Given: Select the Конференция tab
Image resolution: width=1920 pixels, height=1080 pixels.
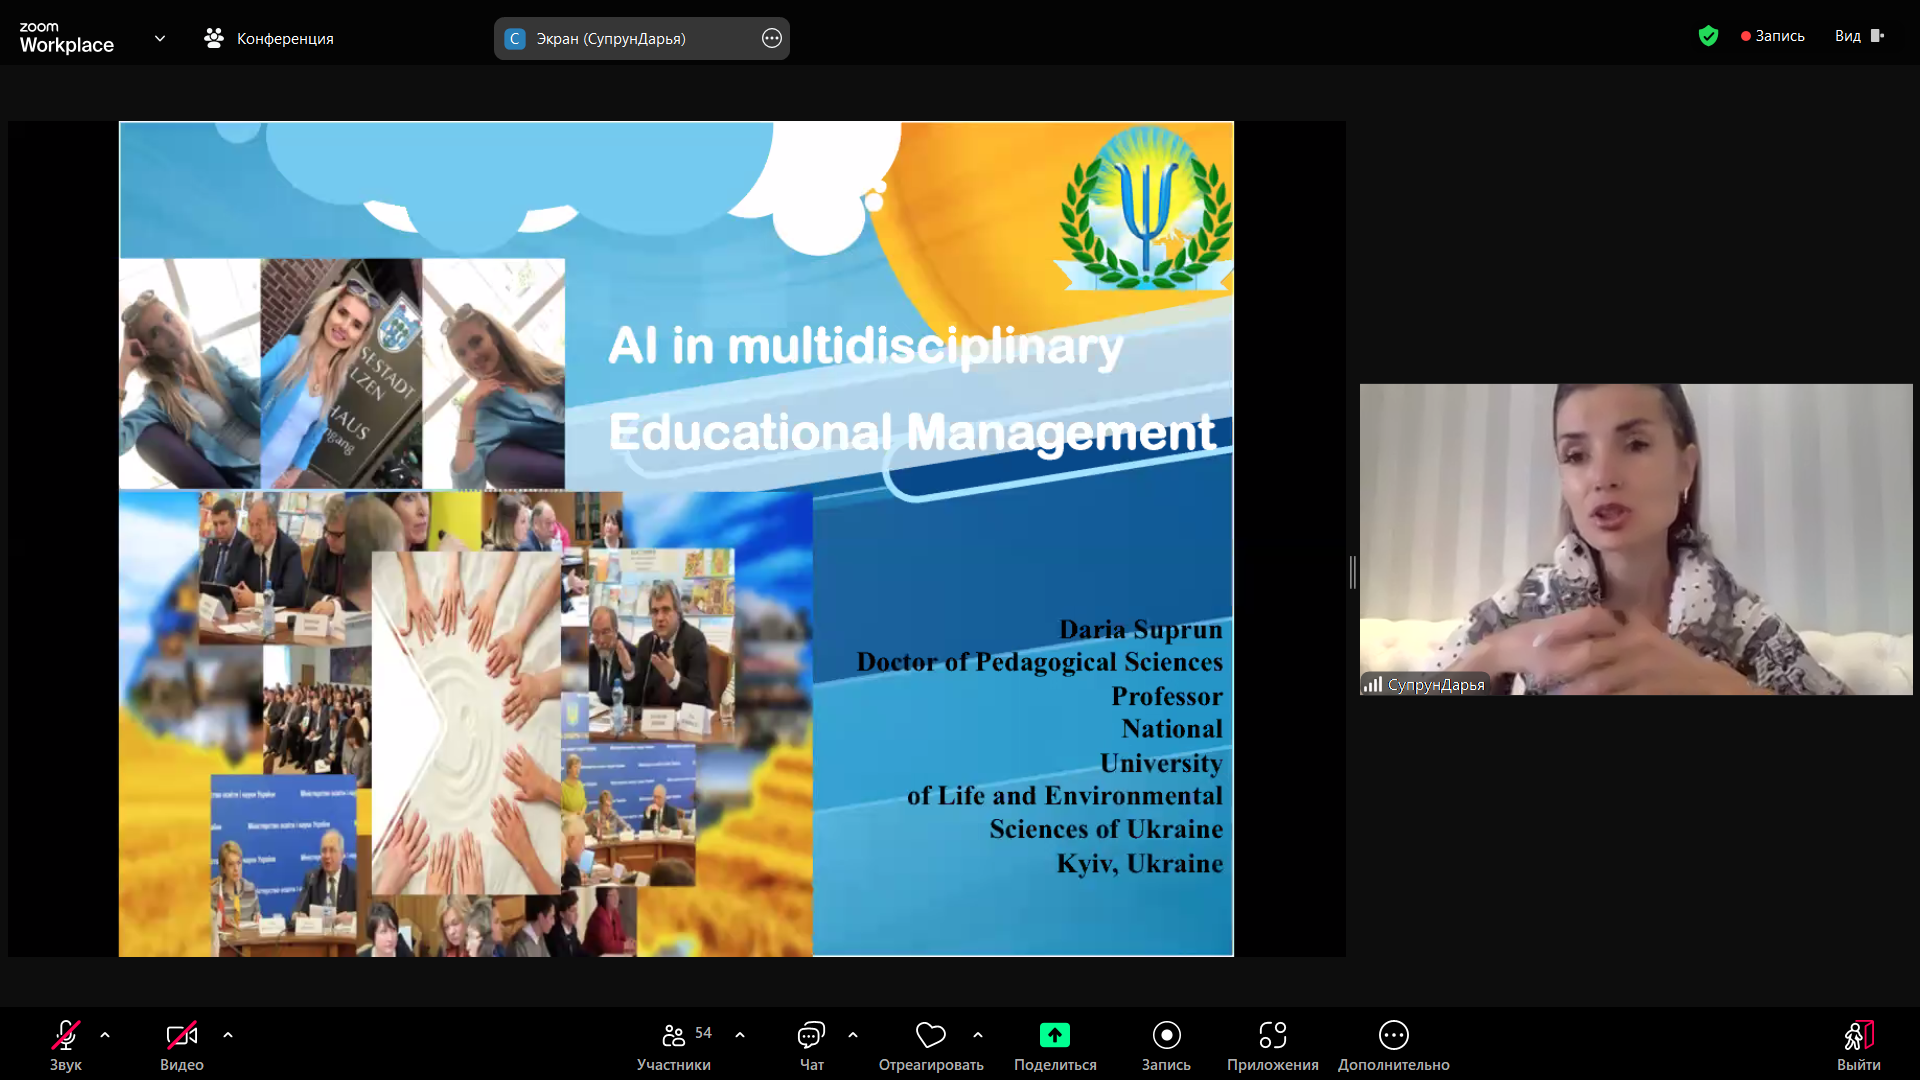Looking at the screenshot, I should click(270, 38).
